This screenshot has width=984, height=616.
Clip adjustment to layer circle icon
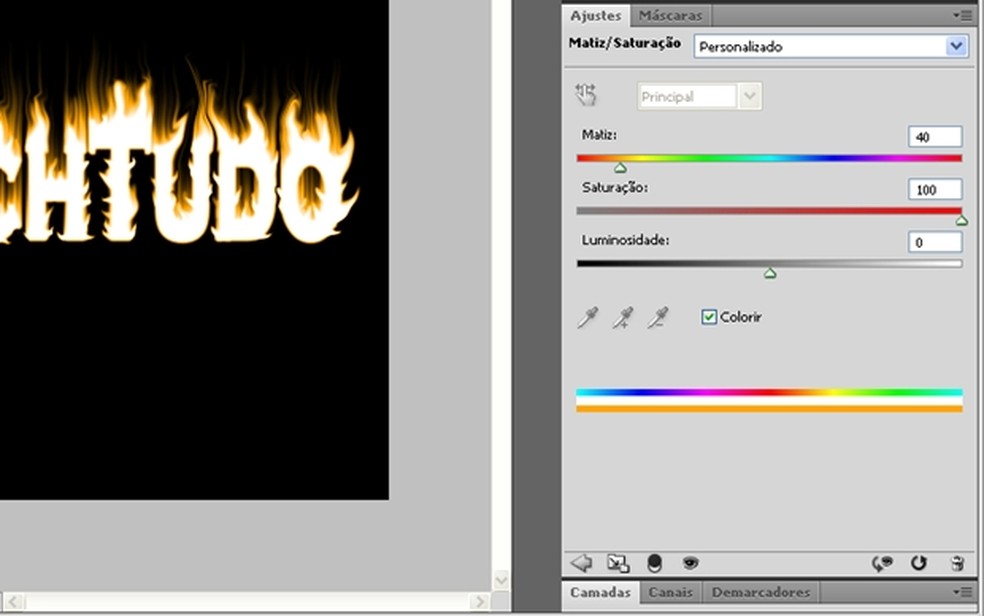[654, 563]
